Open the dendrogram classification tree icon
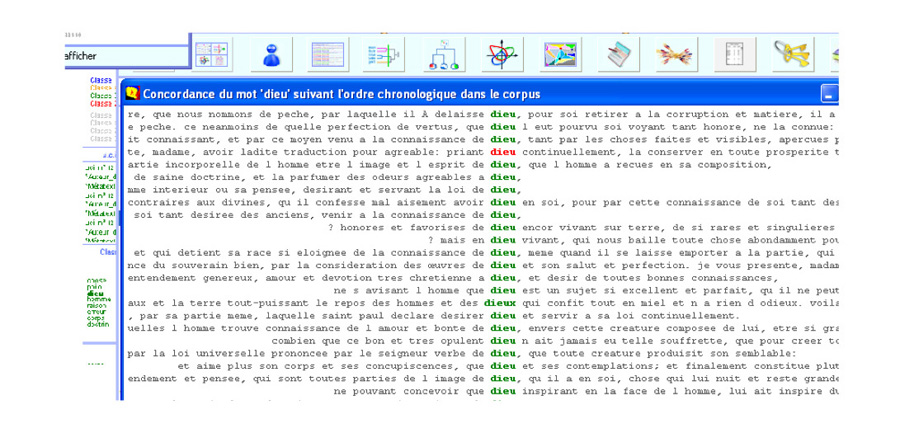The width and height of the screenshot is (900, 438). (x=384, y=54)
